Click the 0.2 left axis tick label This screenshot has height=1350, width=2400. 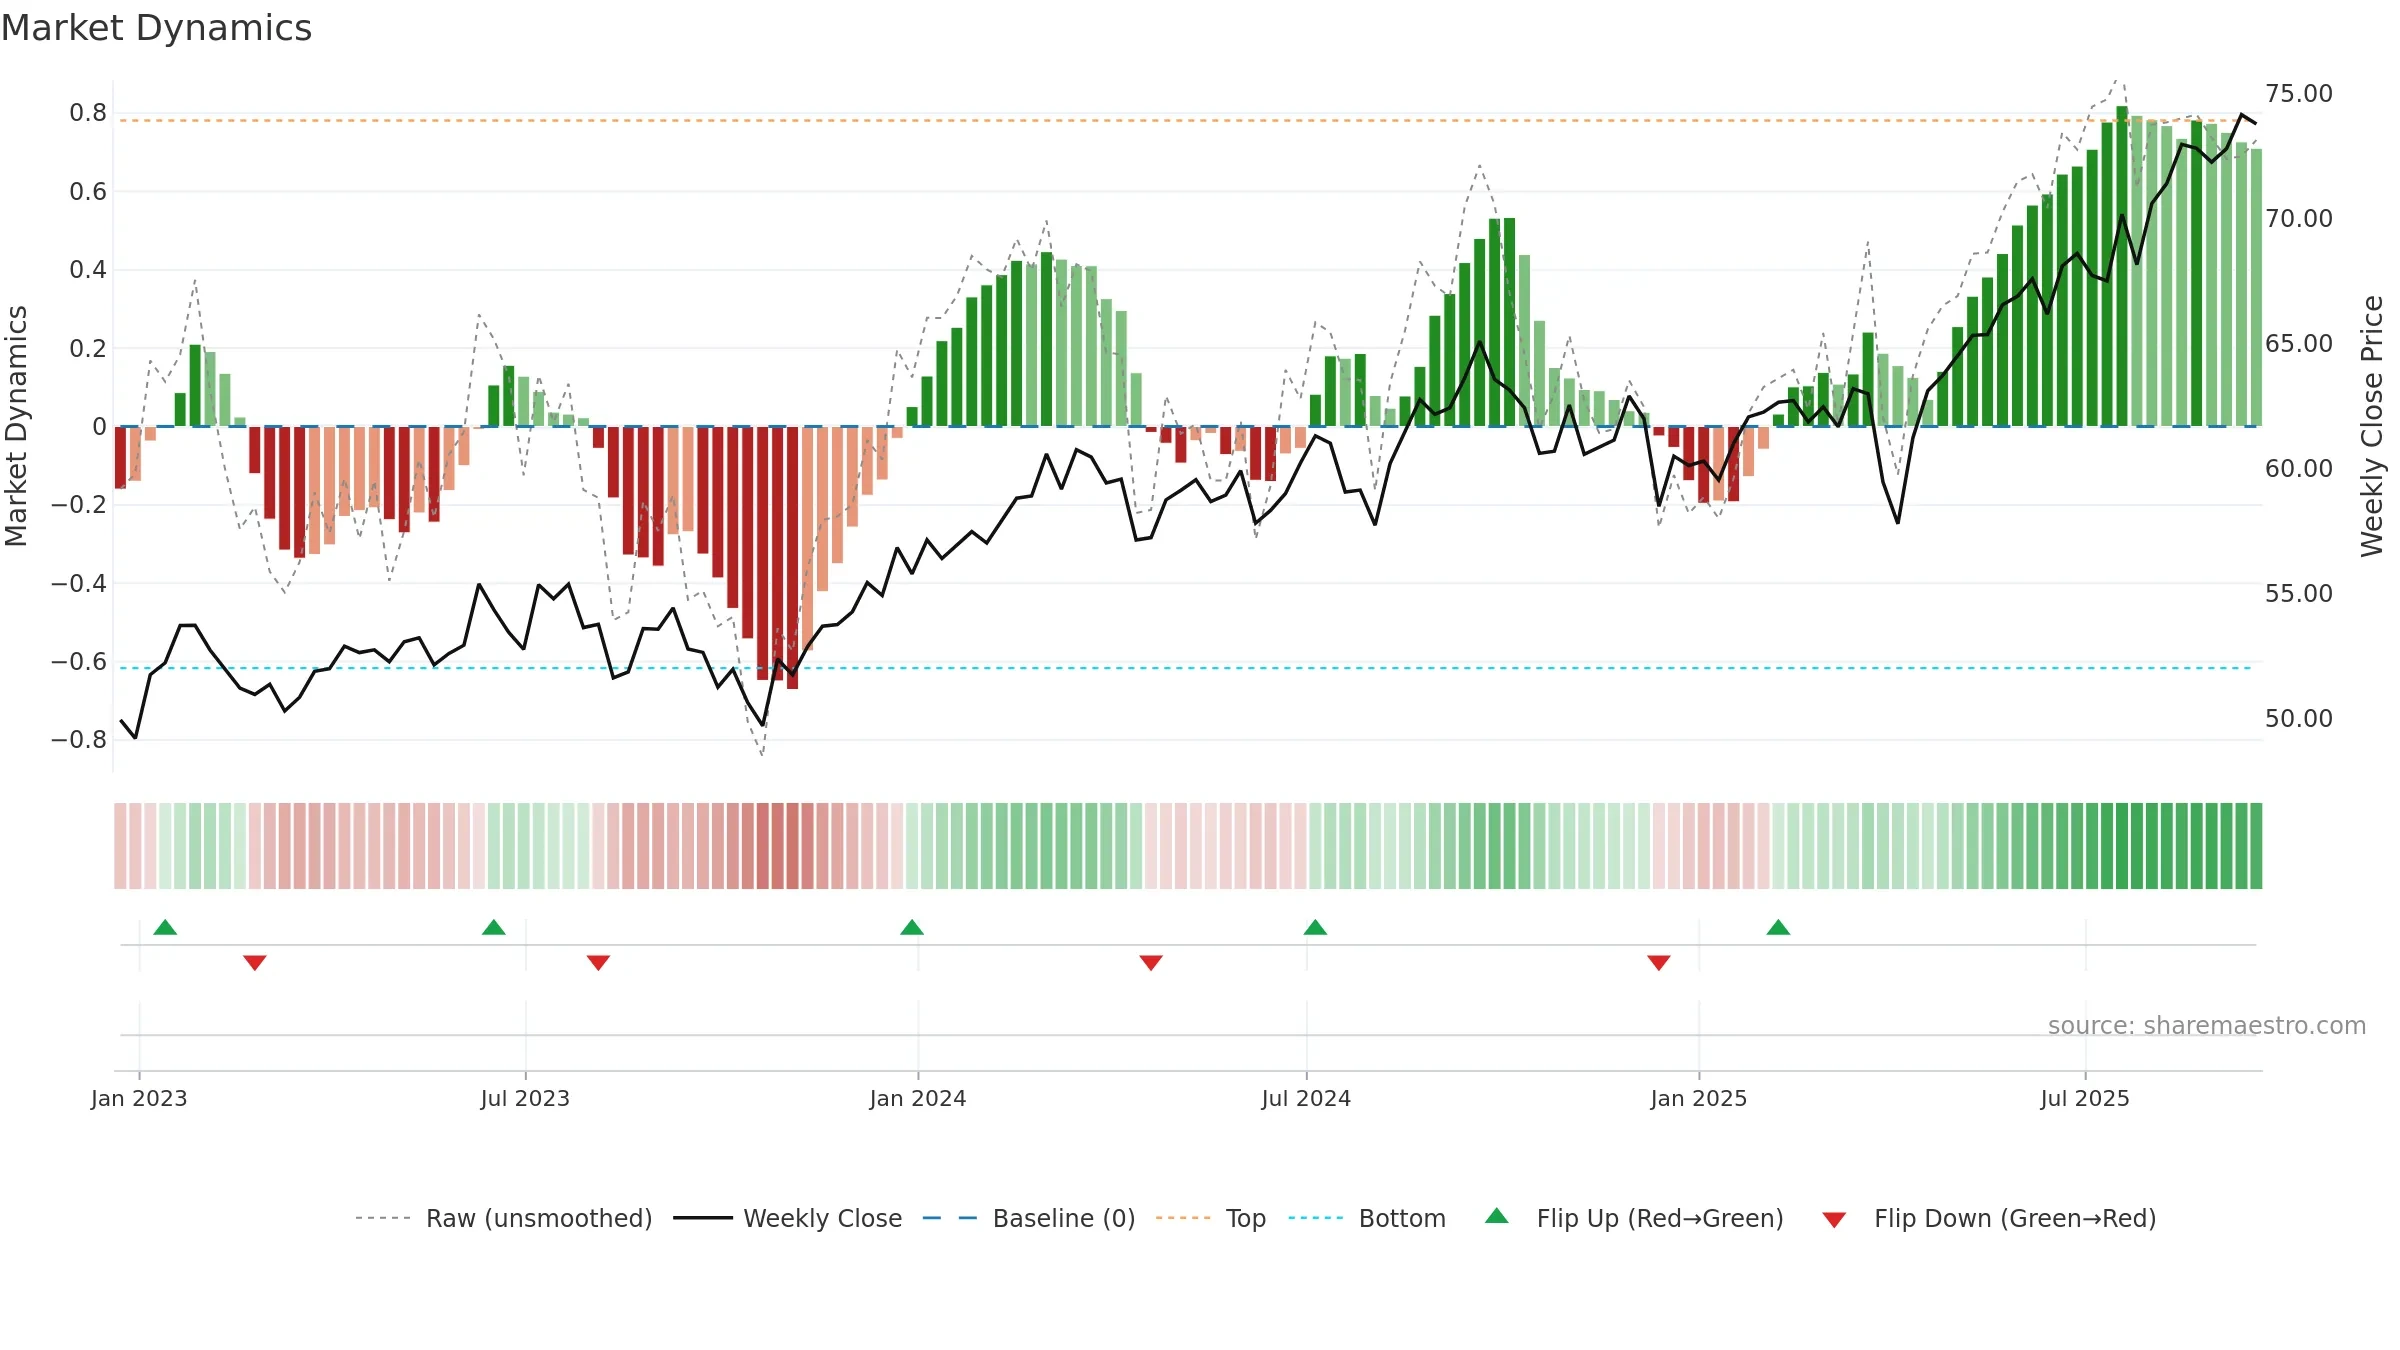click(88, 348)
